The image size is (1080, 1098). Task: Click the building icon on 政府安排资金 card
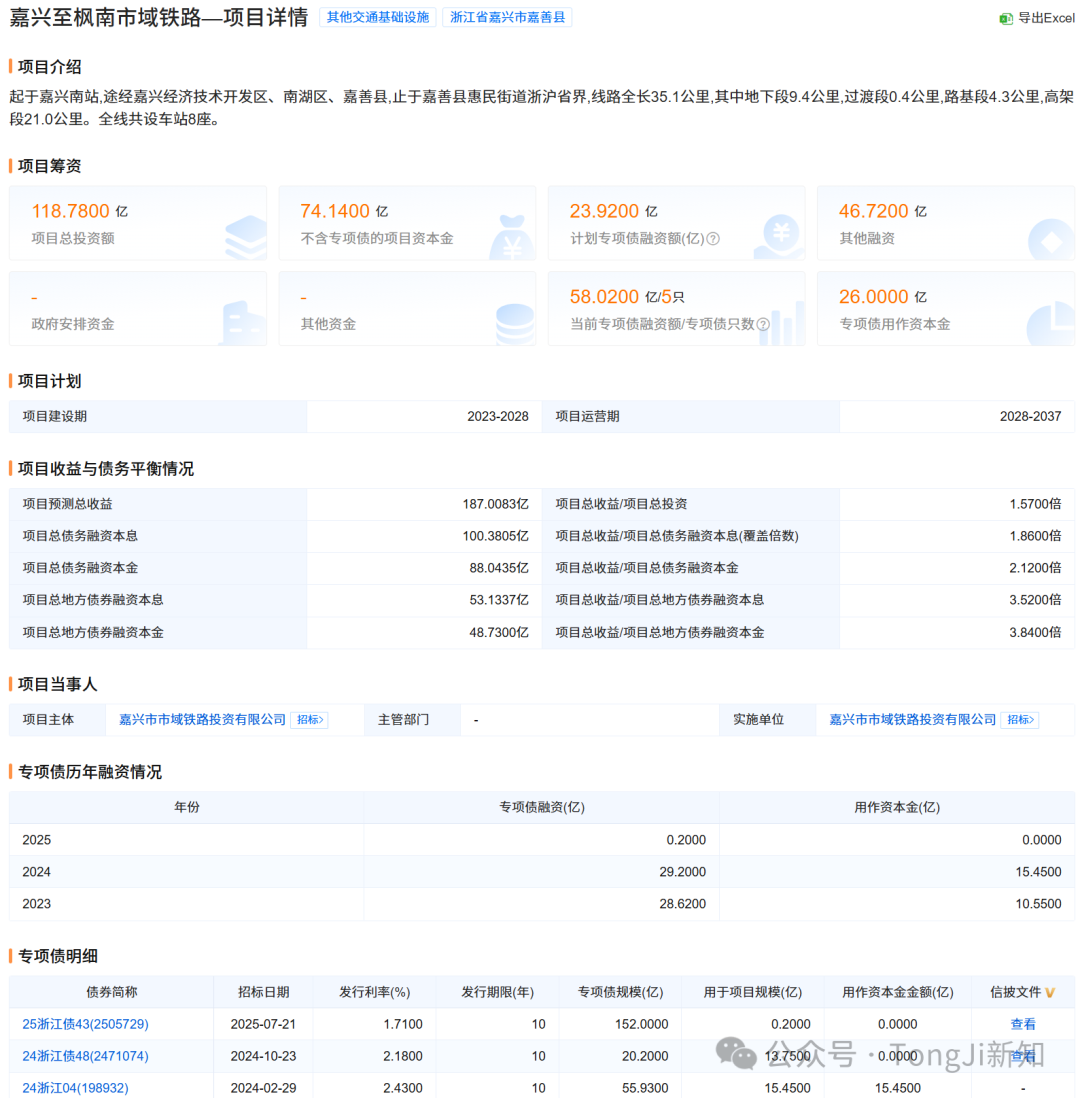pos(243,324)
